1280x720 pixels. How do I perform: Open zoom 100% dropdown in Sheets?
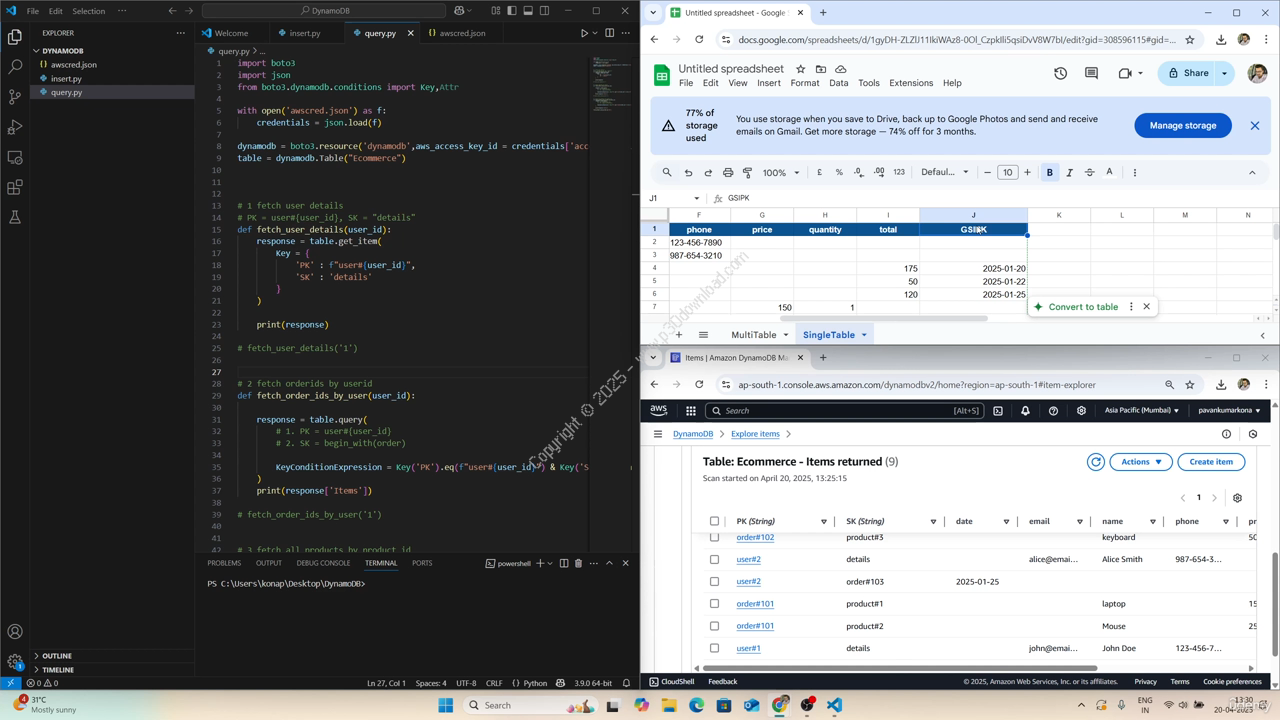[781, 172]
